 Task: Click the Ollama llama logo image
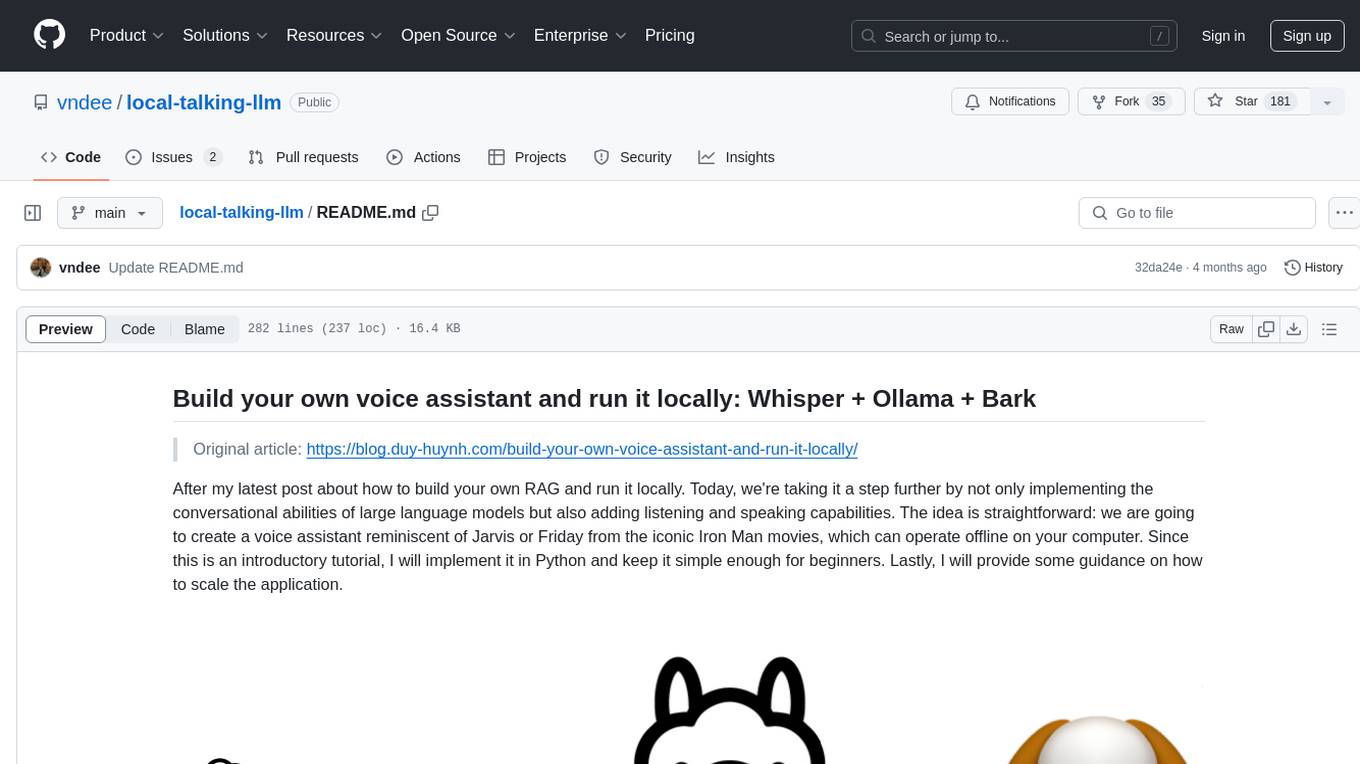[730, 709]
